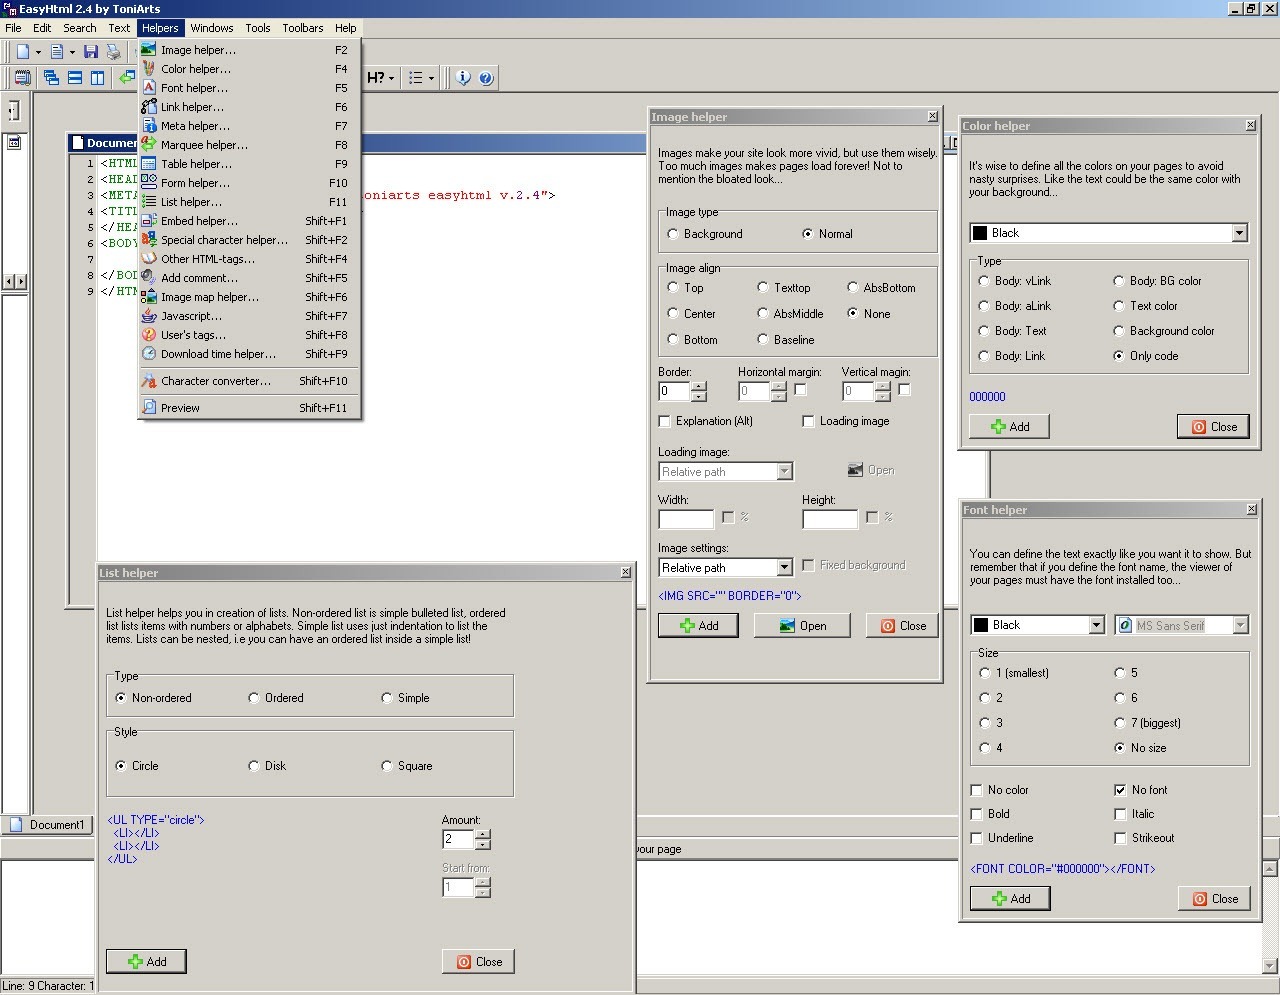The image size is (1280, 995).
Task: Click Add comment icon in Helpers menu
Action: (149, 277)
